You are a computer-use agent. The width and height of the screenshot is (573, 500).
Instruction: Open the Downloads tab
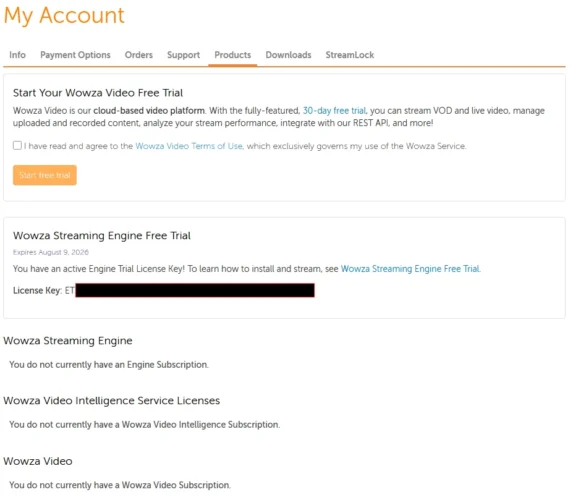pos(288,55)
